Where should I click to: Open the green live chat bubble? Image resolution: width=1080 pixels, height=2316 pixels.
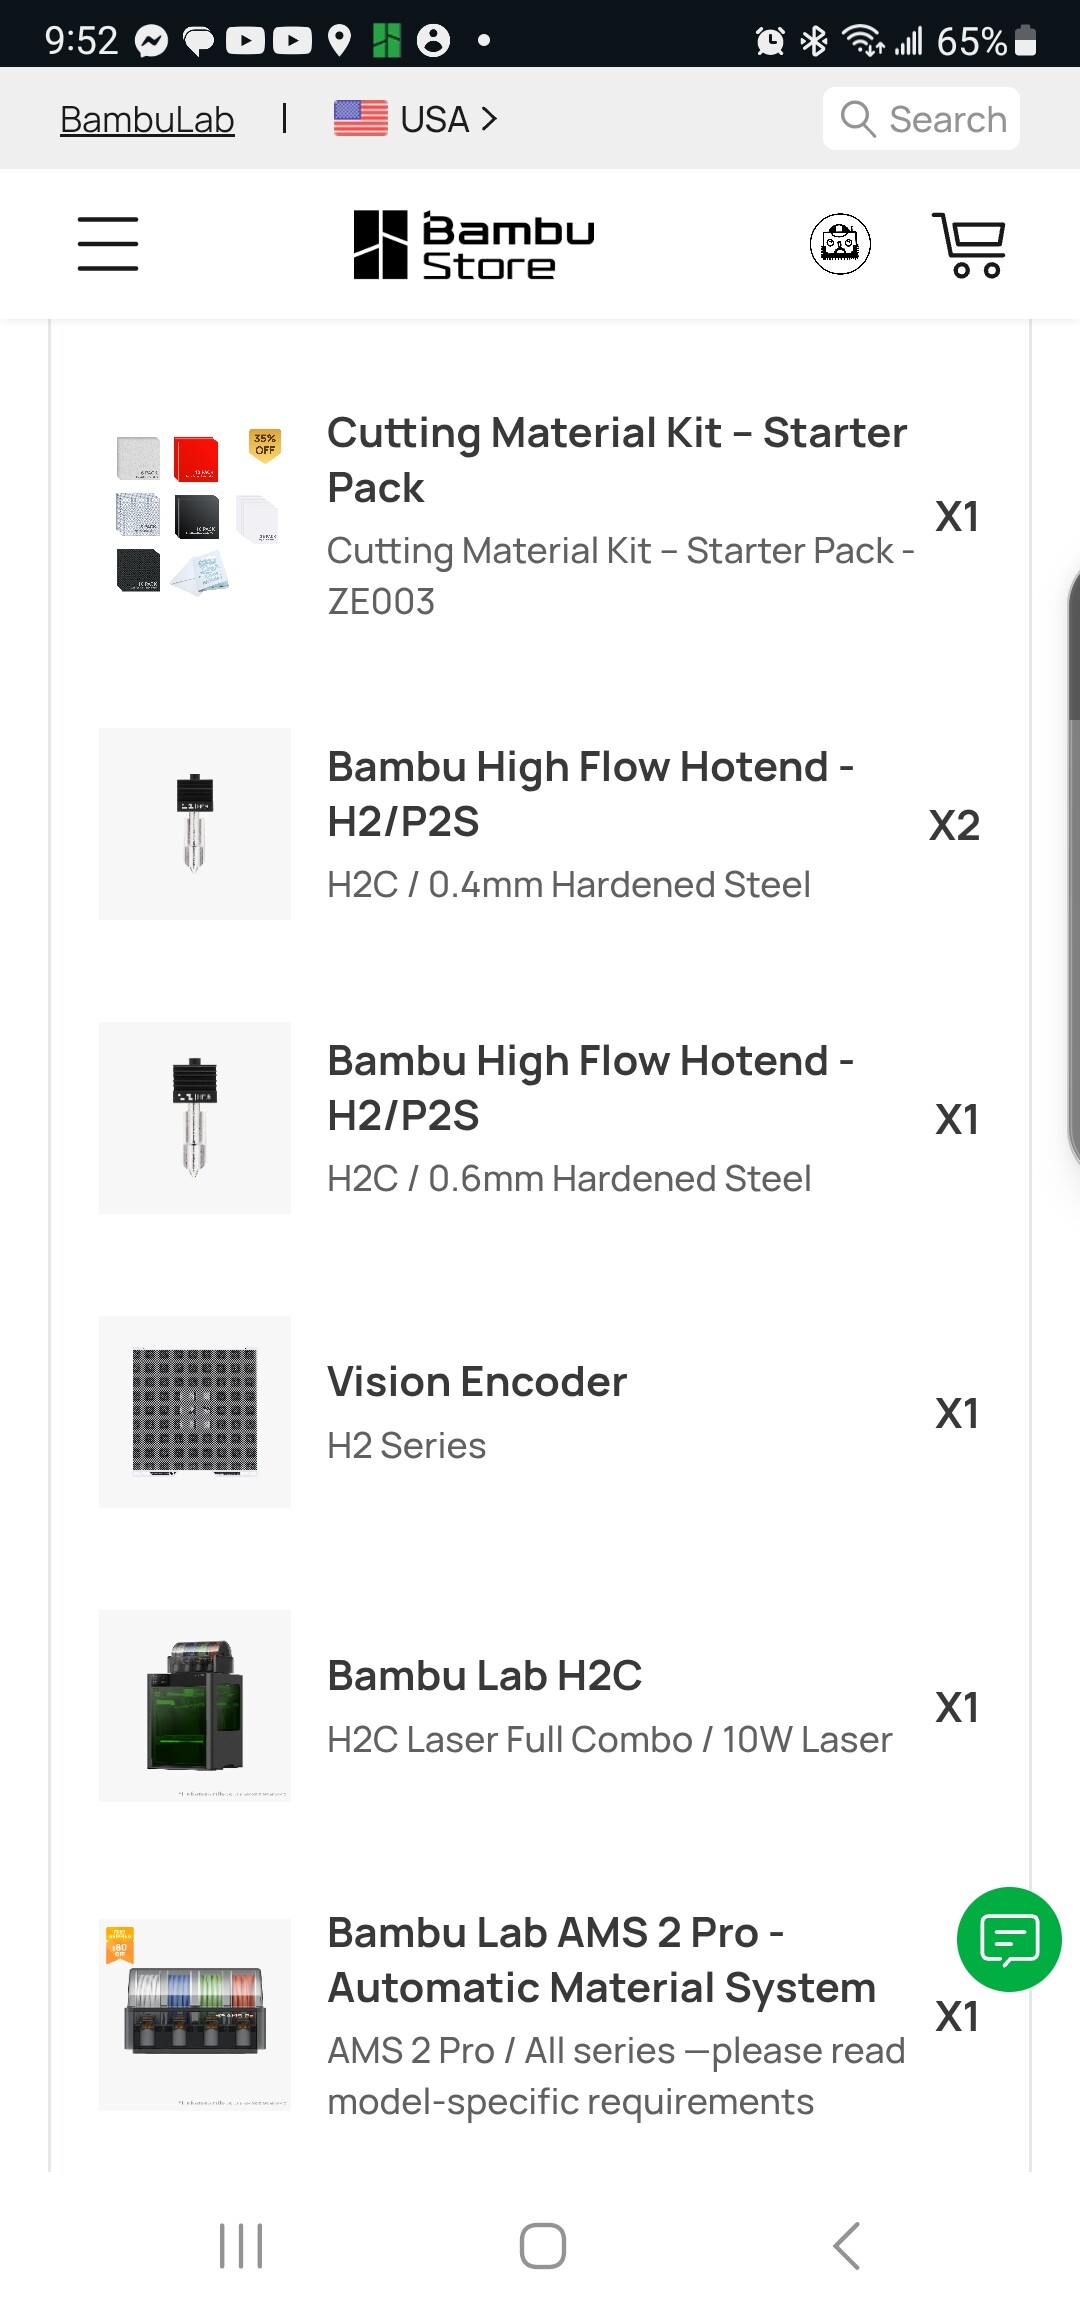pyautogui.click(x=1008, y=1939)
